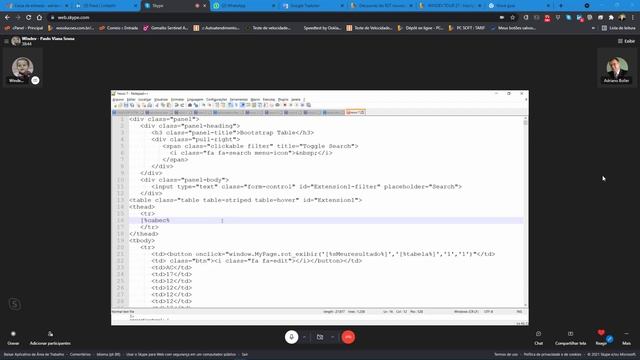The image size is (640, 360).
Task: Select the Windev participant thumbnail
Action: [22, 69]
